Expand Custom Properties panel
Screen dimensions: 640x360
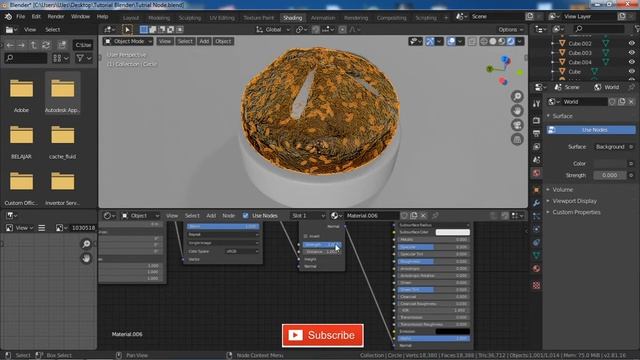point(576,212)
